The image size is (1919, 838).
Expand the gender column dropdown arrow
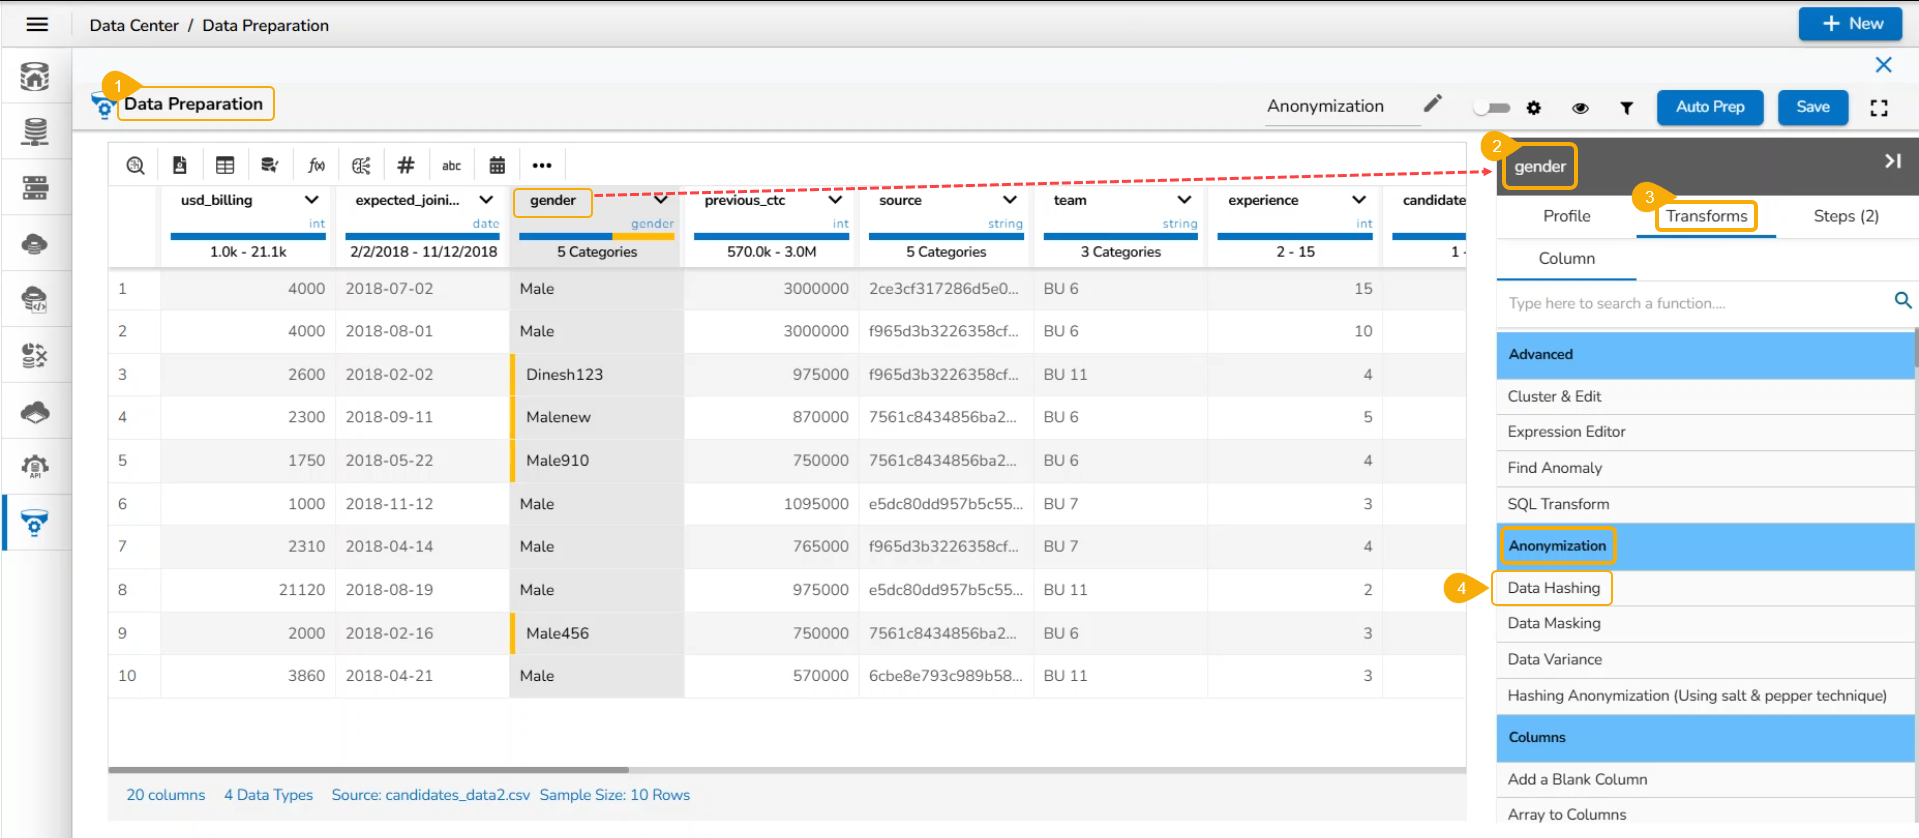(661, 200)
